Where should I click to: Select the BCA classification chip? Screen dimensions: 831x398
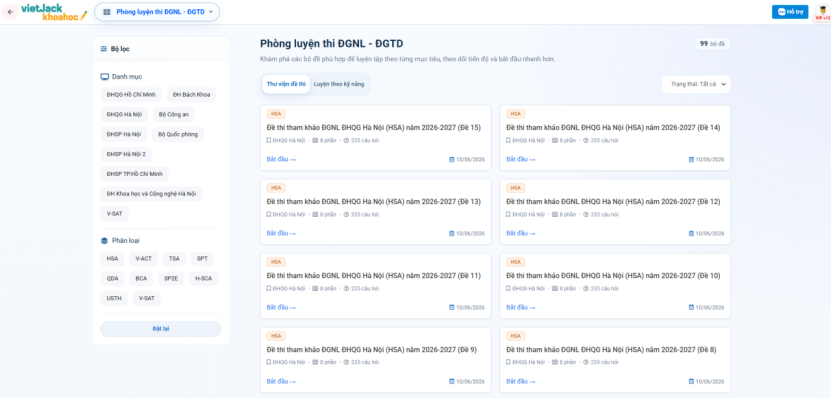click(142, 279)
